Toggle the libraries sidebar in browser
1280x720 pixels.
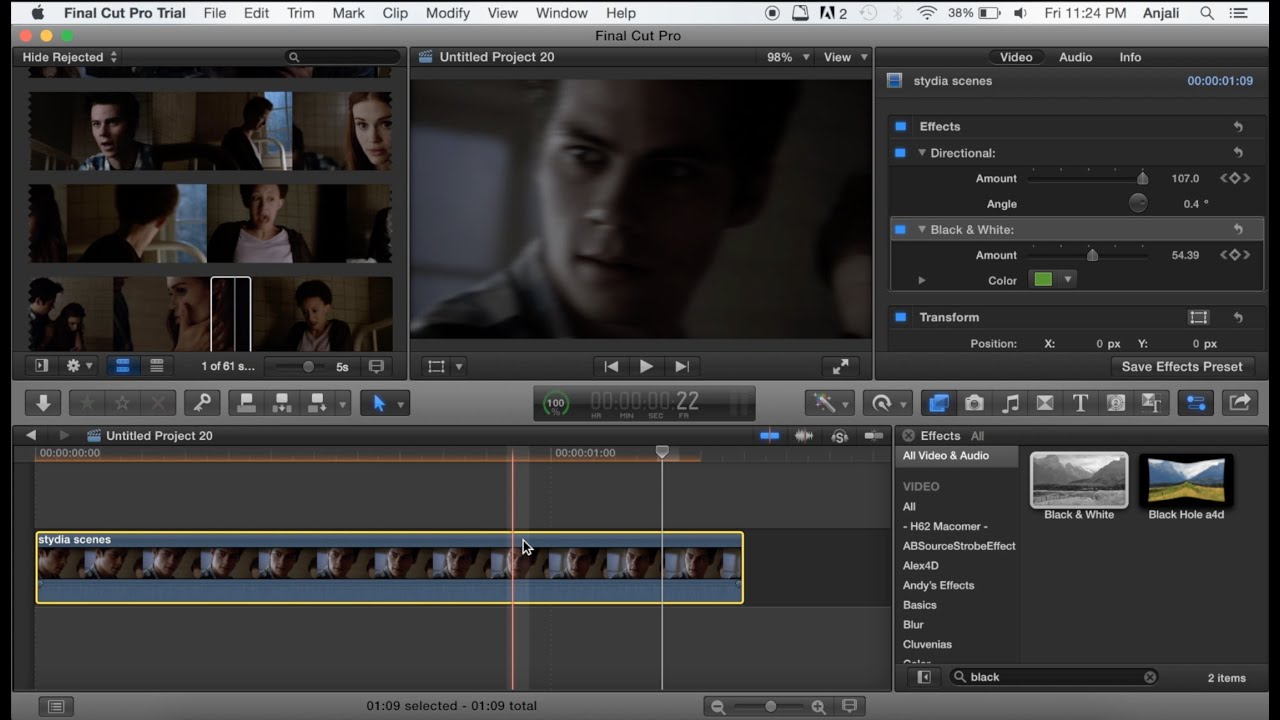coord(42,367)
